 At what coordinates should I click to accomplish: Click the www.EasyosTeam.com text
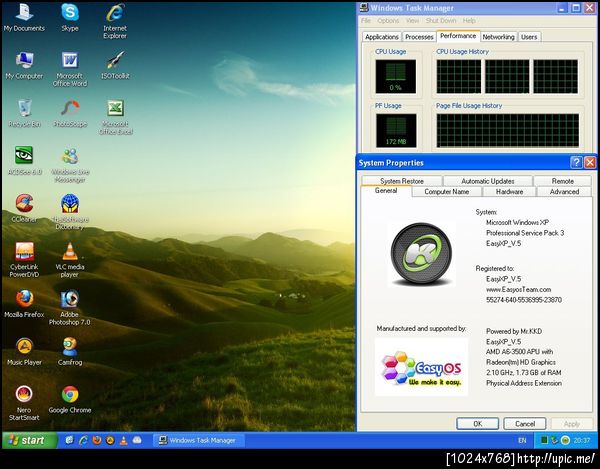pyautogui.click(x=518, y=290)
